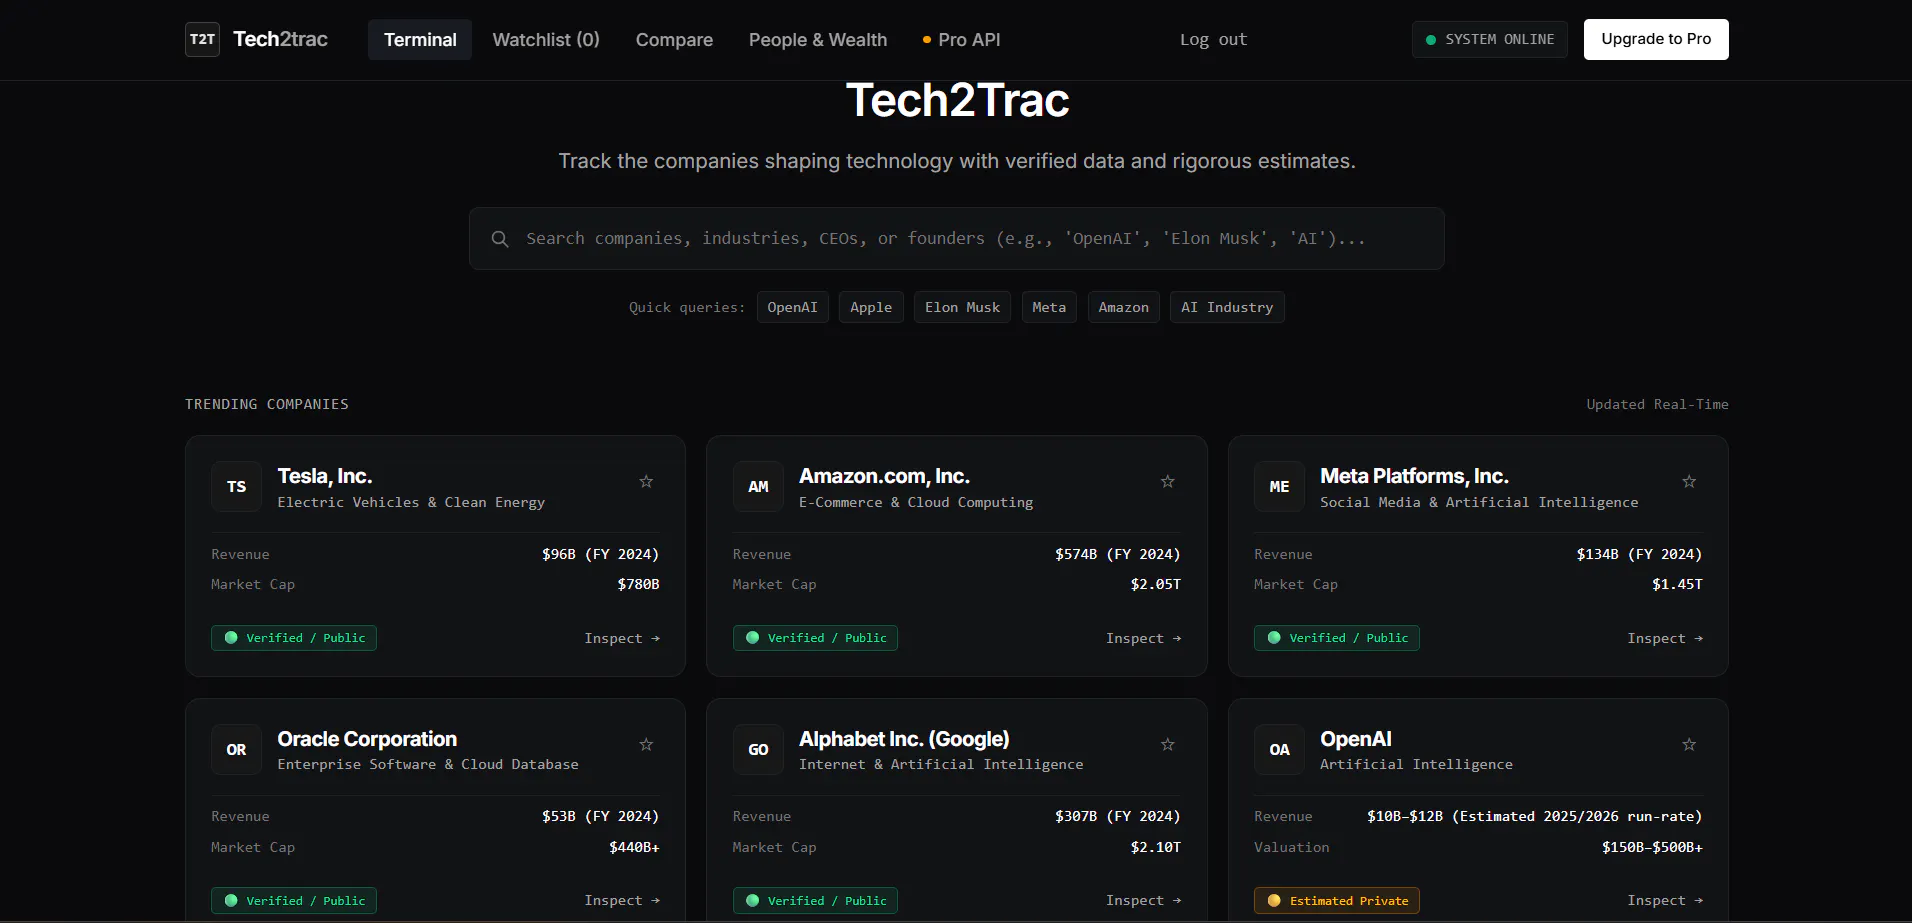The image size is (1912, 923).
Task: Star Tesla, Inc. to watchlist
Action: pos(646,482)
